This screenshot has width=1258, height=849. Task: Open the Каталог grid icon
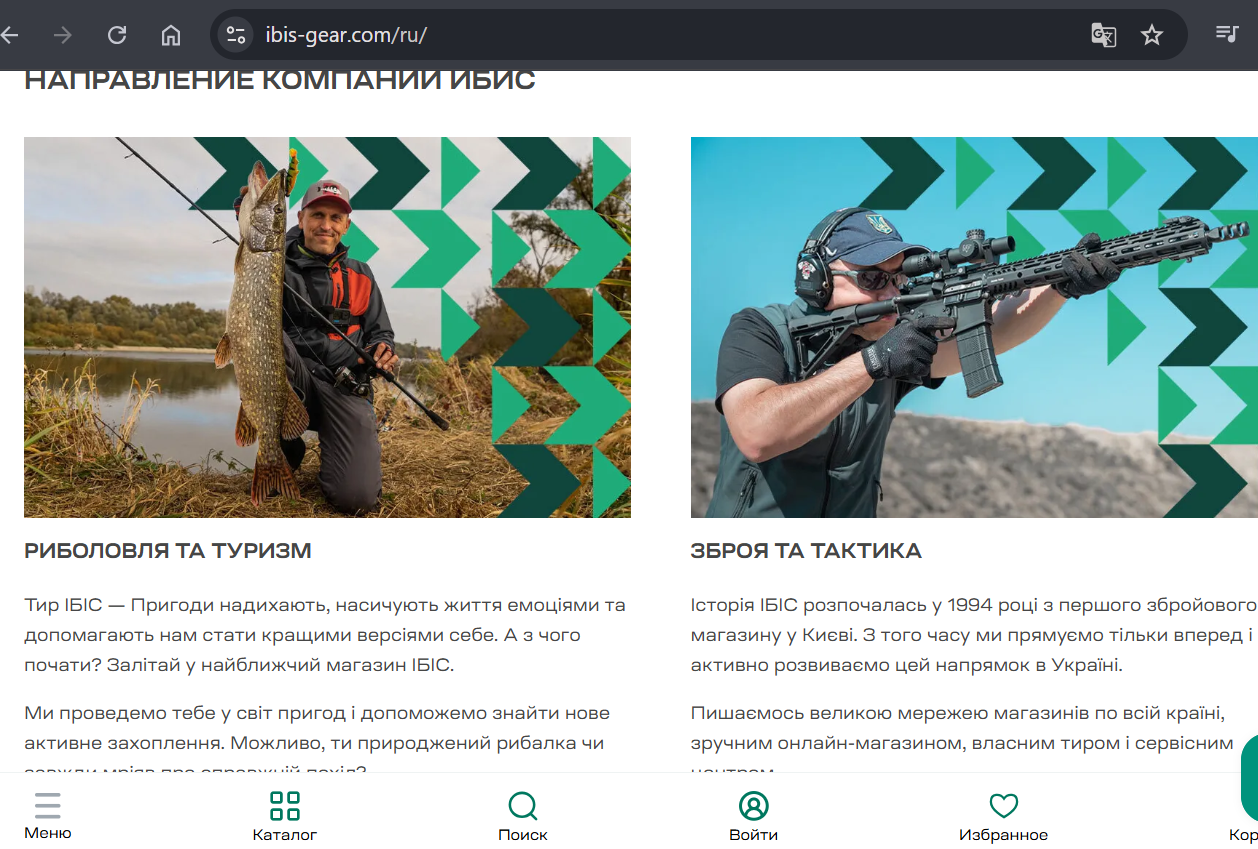click(285, 805)
